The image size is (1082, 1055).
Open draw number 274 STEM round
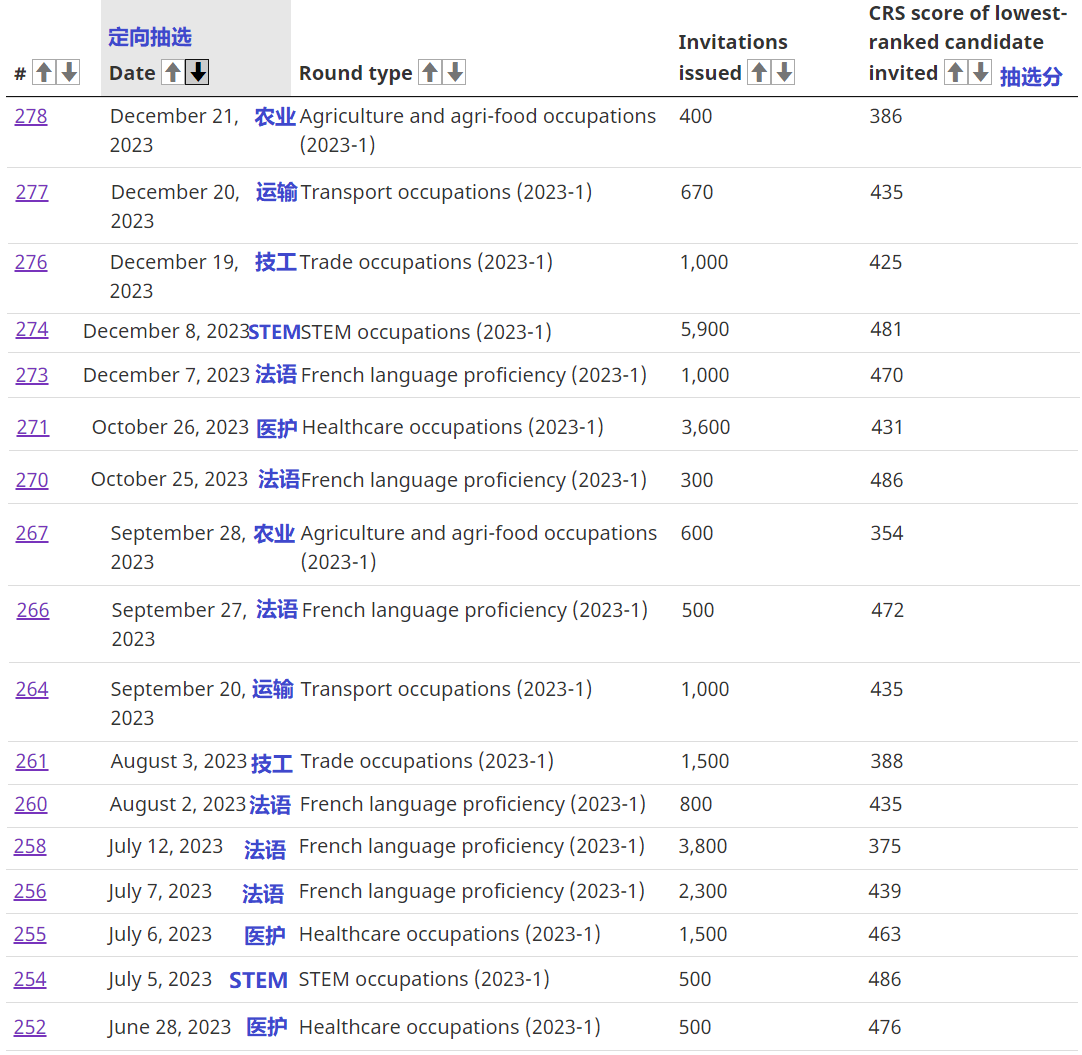tap(32, 329)
